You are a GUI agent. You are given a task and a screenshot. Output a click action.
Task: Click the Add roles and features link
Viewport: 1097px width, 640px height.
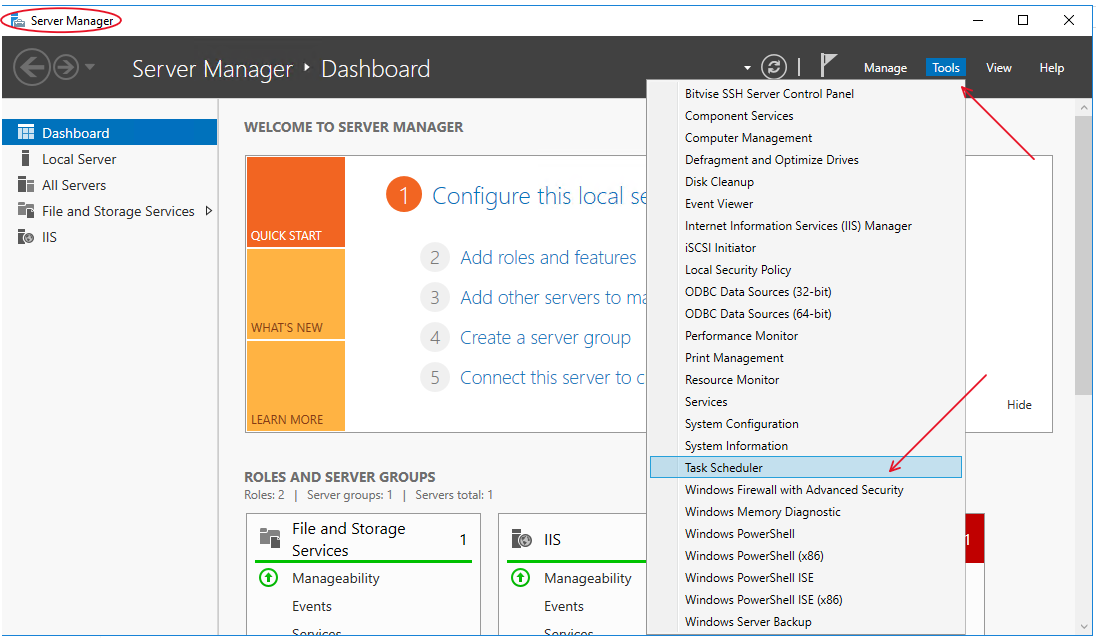click(x=548, y=257)
